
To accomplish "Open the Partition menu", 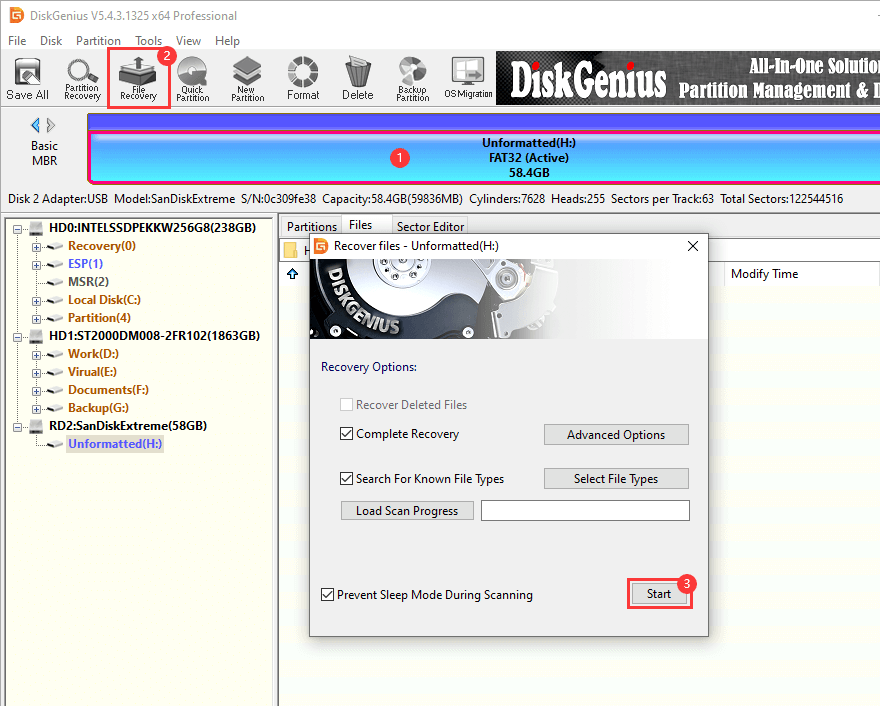I will click(98, 41).
